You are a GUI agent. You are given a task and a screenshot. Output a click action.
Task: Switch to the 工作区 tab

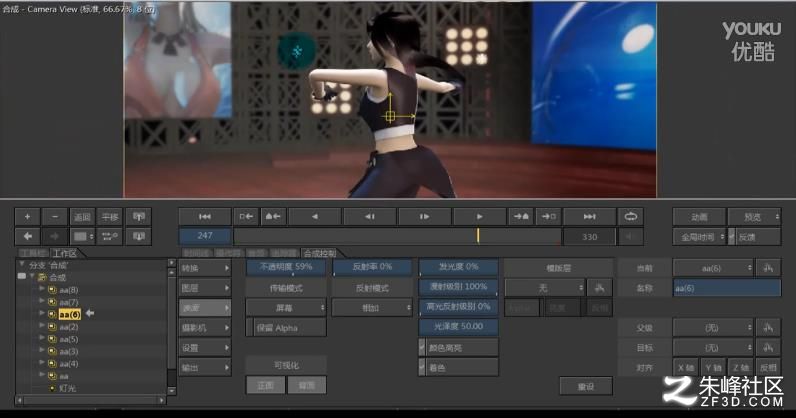coord(65,253)
